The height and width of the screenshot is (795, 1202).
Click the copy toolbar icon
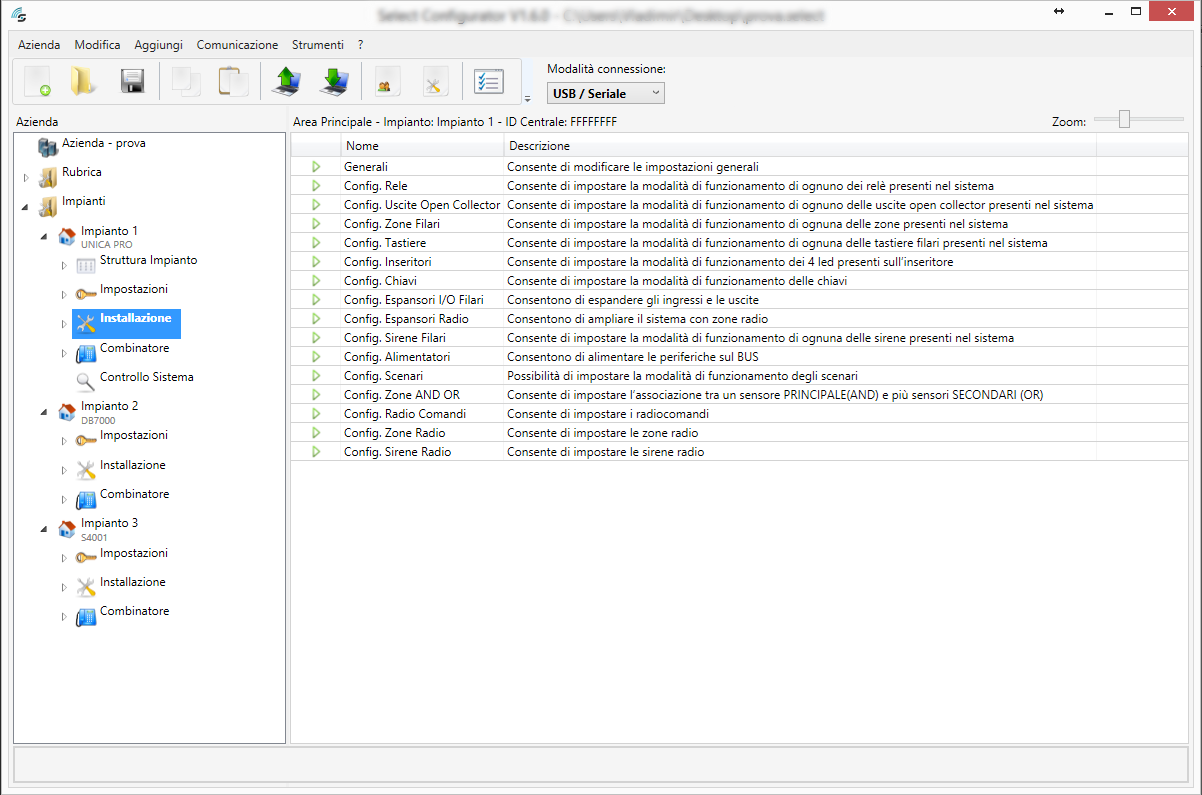click(x=186, y=81)
